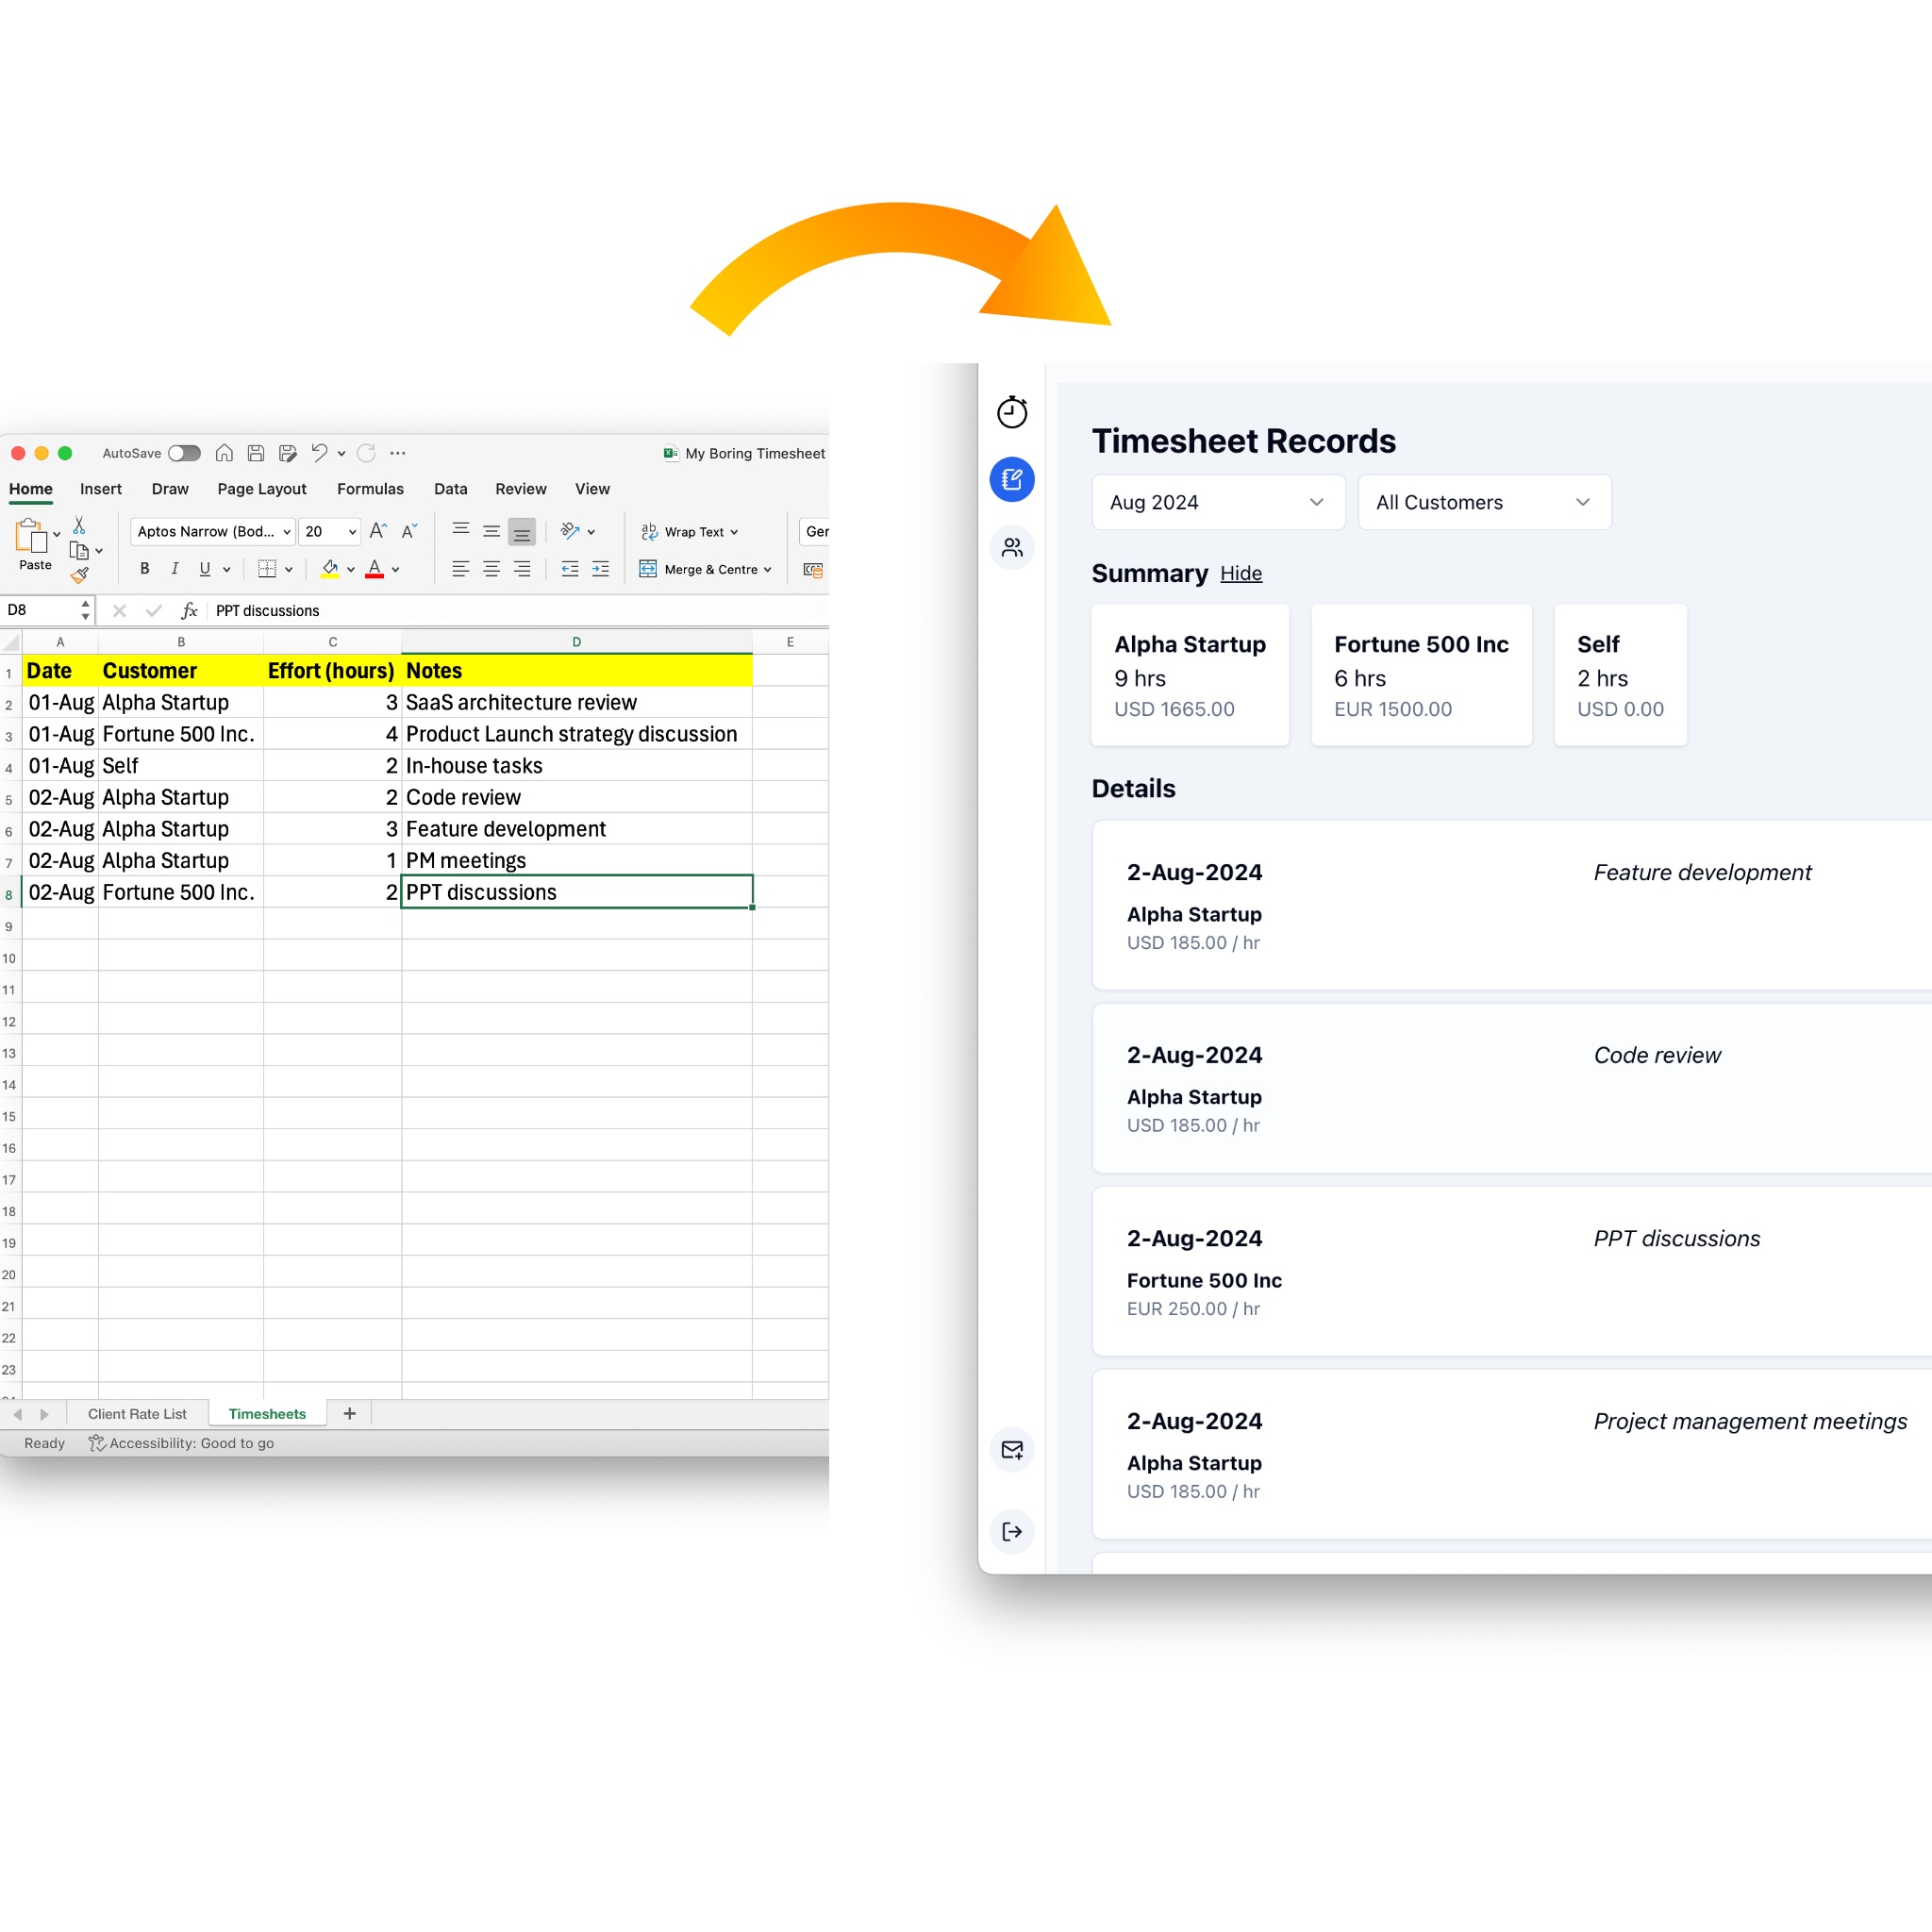Select the Timesheets tab at sheet bottom
The image size is (1932, 1932).
pyautogui.click(x=271, y=1412)
